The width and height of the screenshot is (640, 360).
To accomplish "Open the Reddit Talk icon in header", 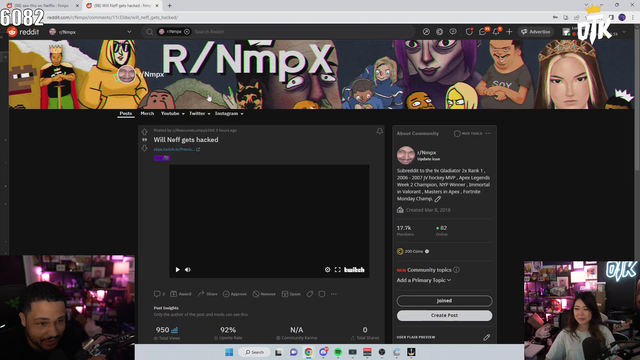I will click(x=453, y=32).
